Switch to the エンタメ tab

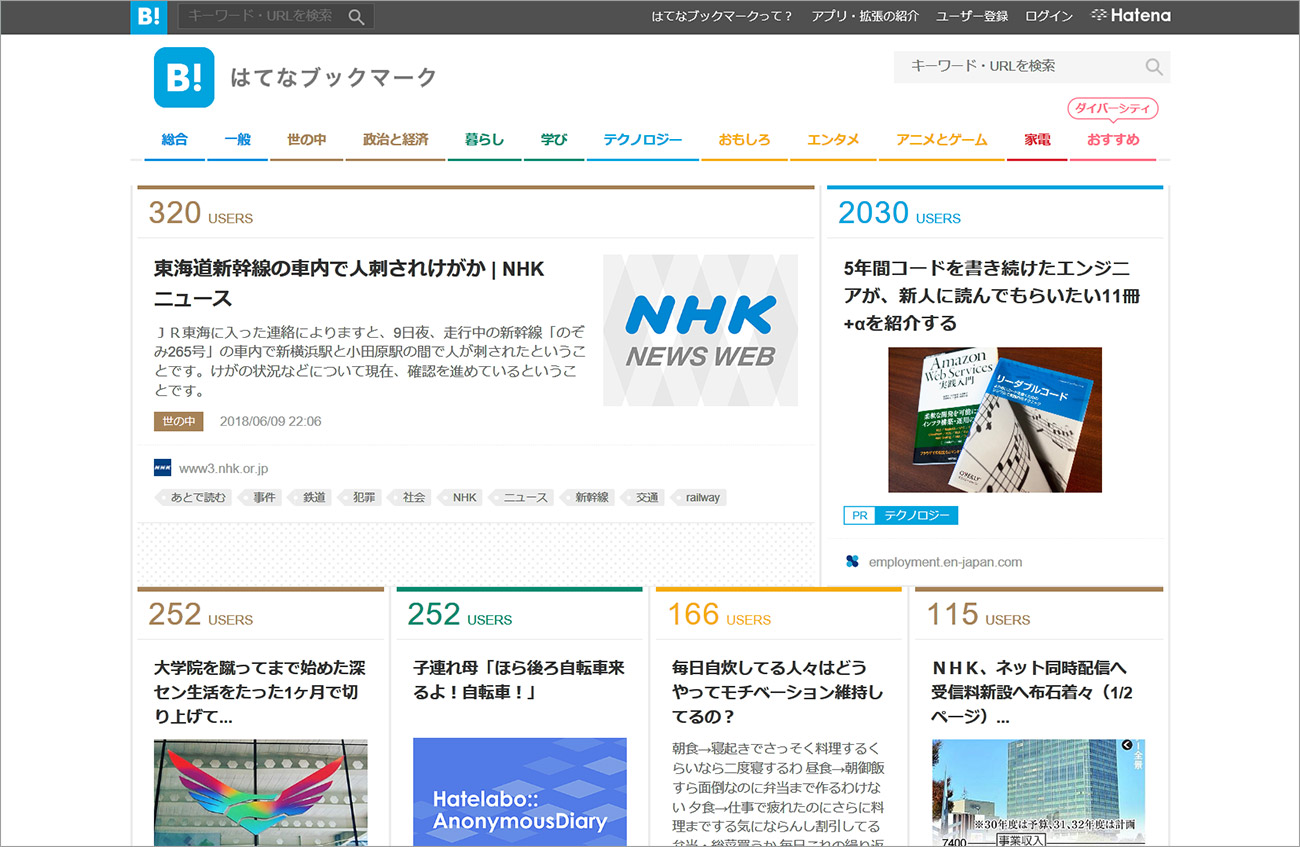pos(833,140)
